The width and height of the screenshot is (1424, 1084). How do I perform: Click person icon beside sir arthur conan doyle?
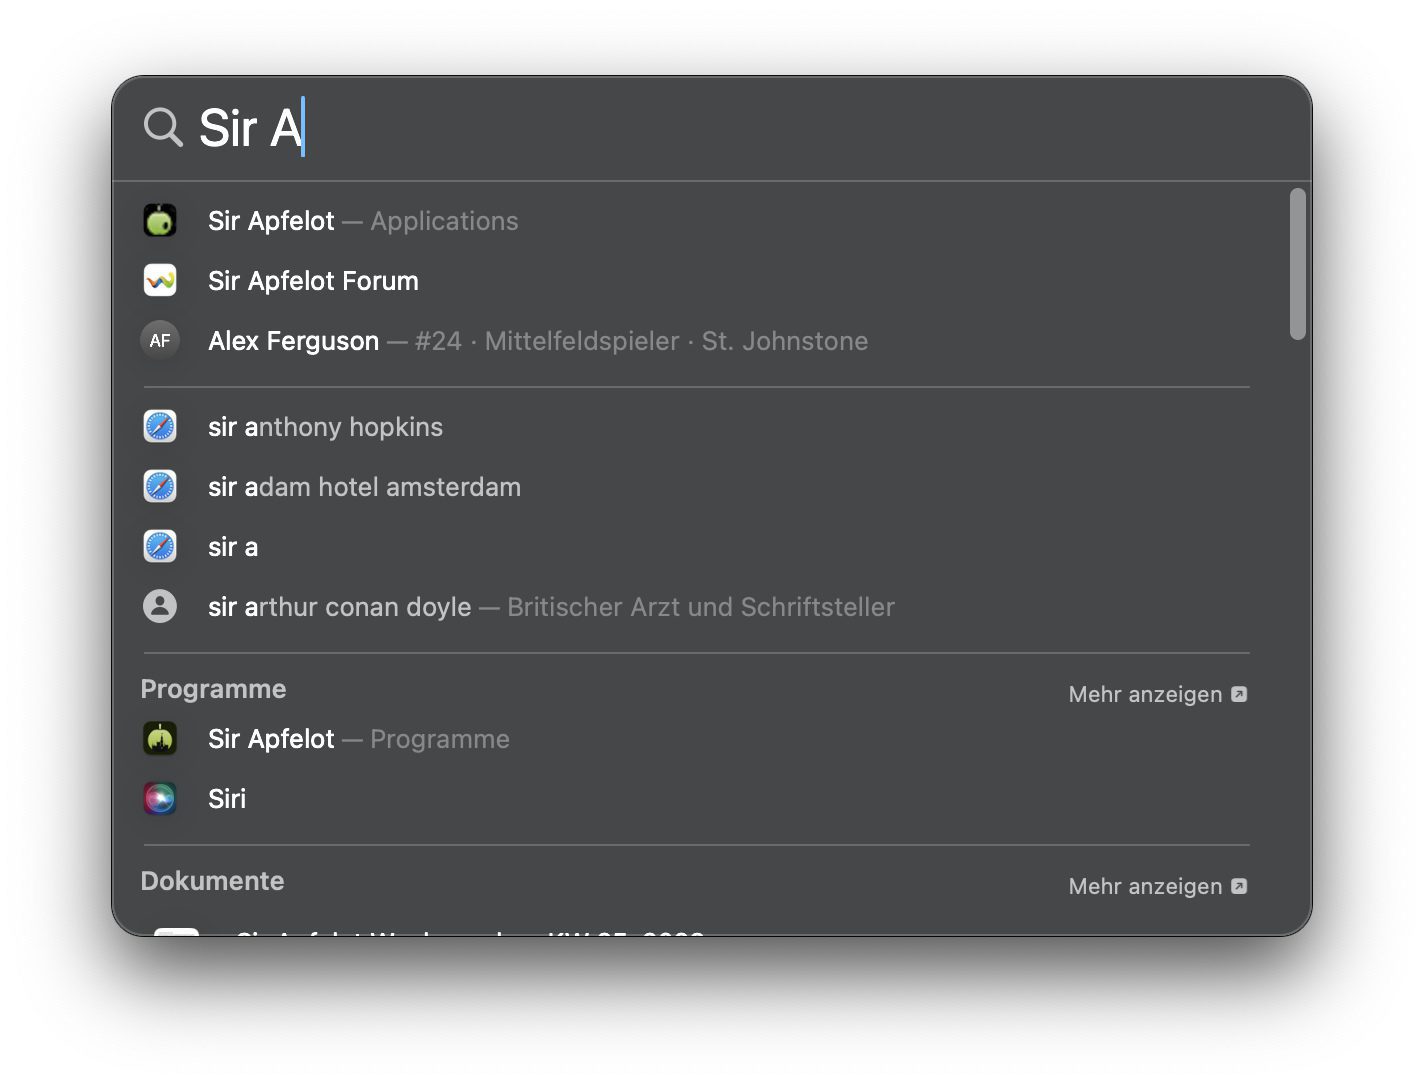(x=160, y=607)
